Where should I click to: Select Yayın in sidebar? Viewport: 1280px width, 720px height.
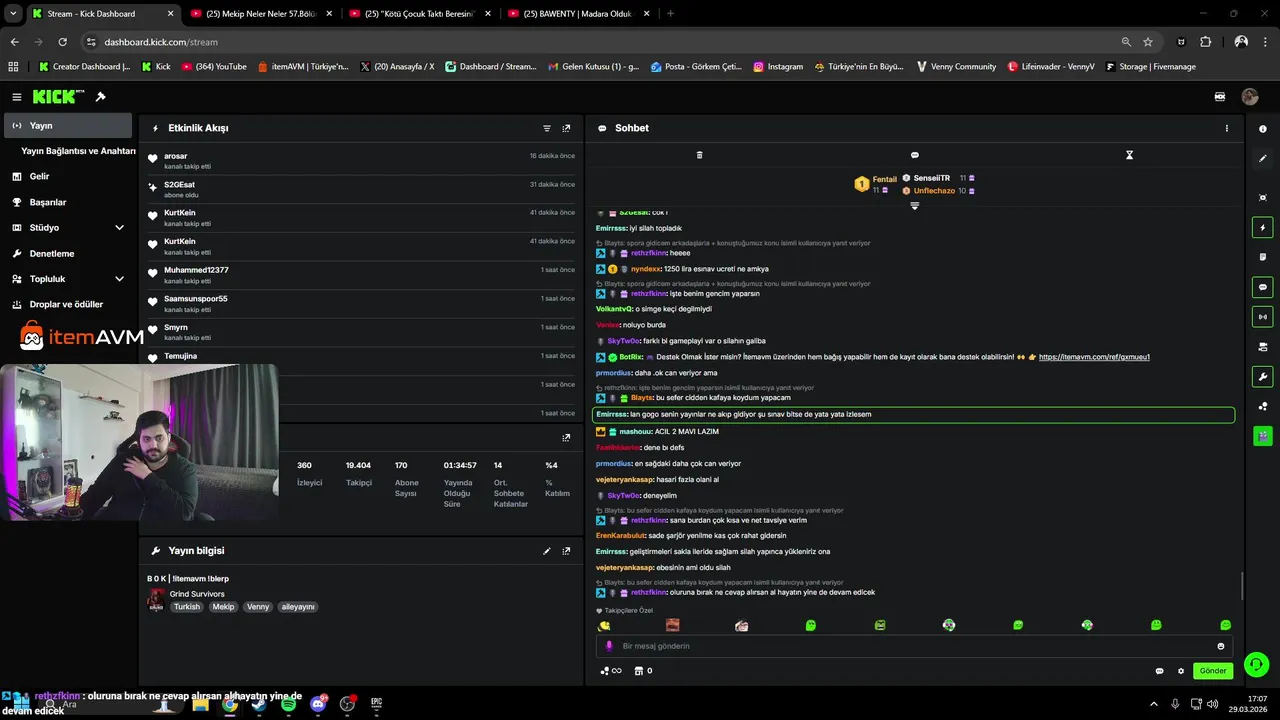pyautogui.click(x=68, y=125)
